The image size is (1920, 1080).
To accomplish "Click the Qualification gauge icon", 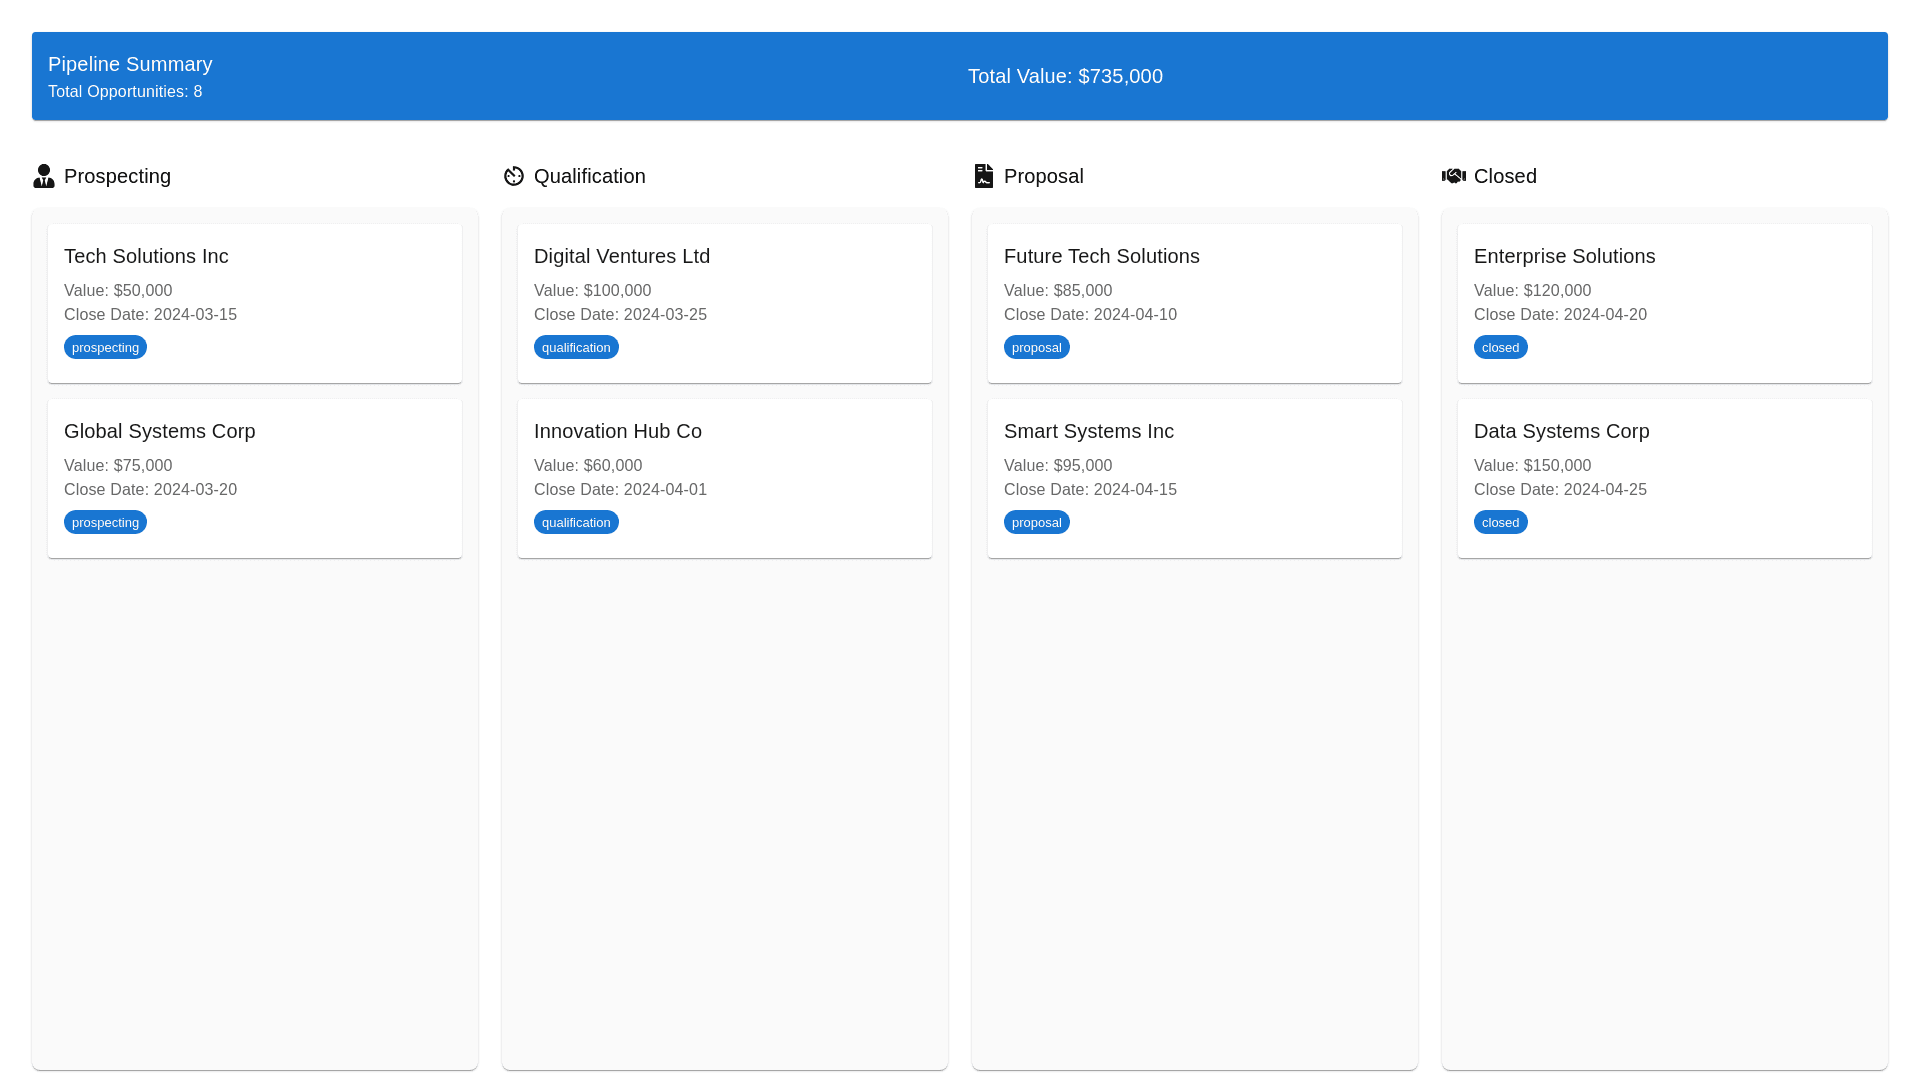I will pyautogui.click(x=513, y=176).
